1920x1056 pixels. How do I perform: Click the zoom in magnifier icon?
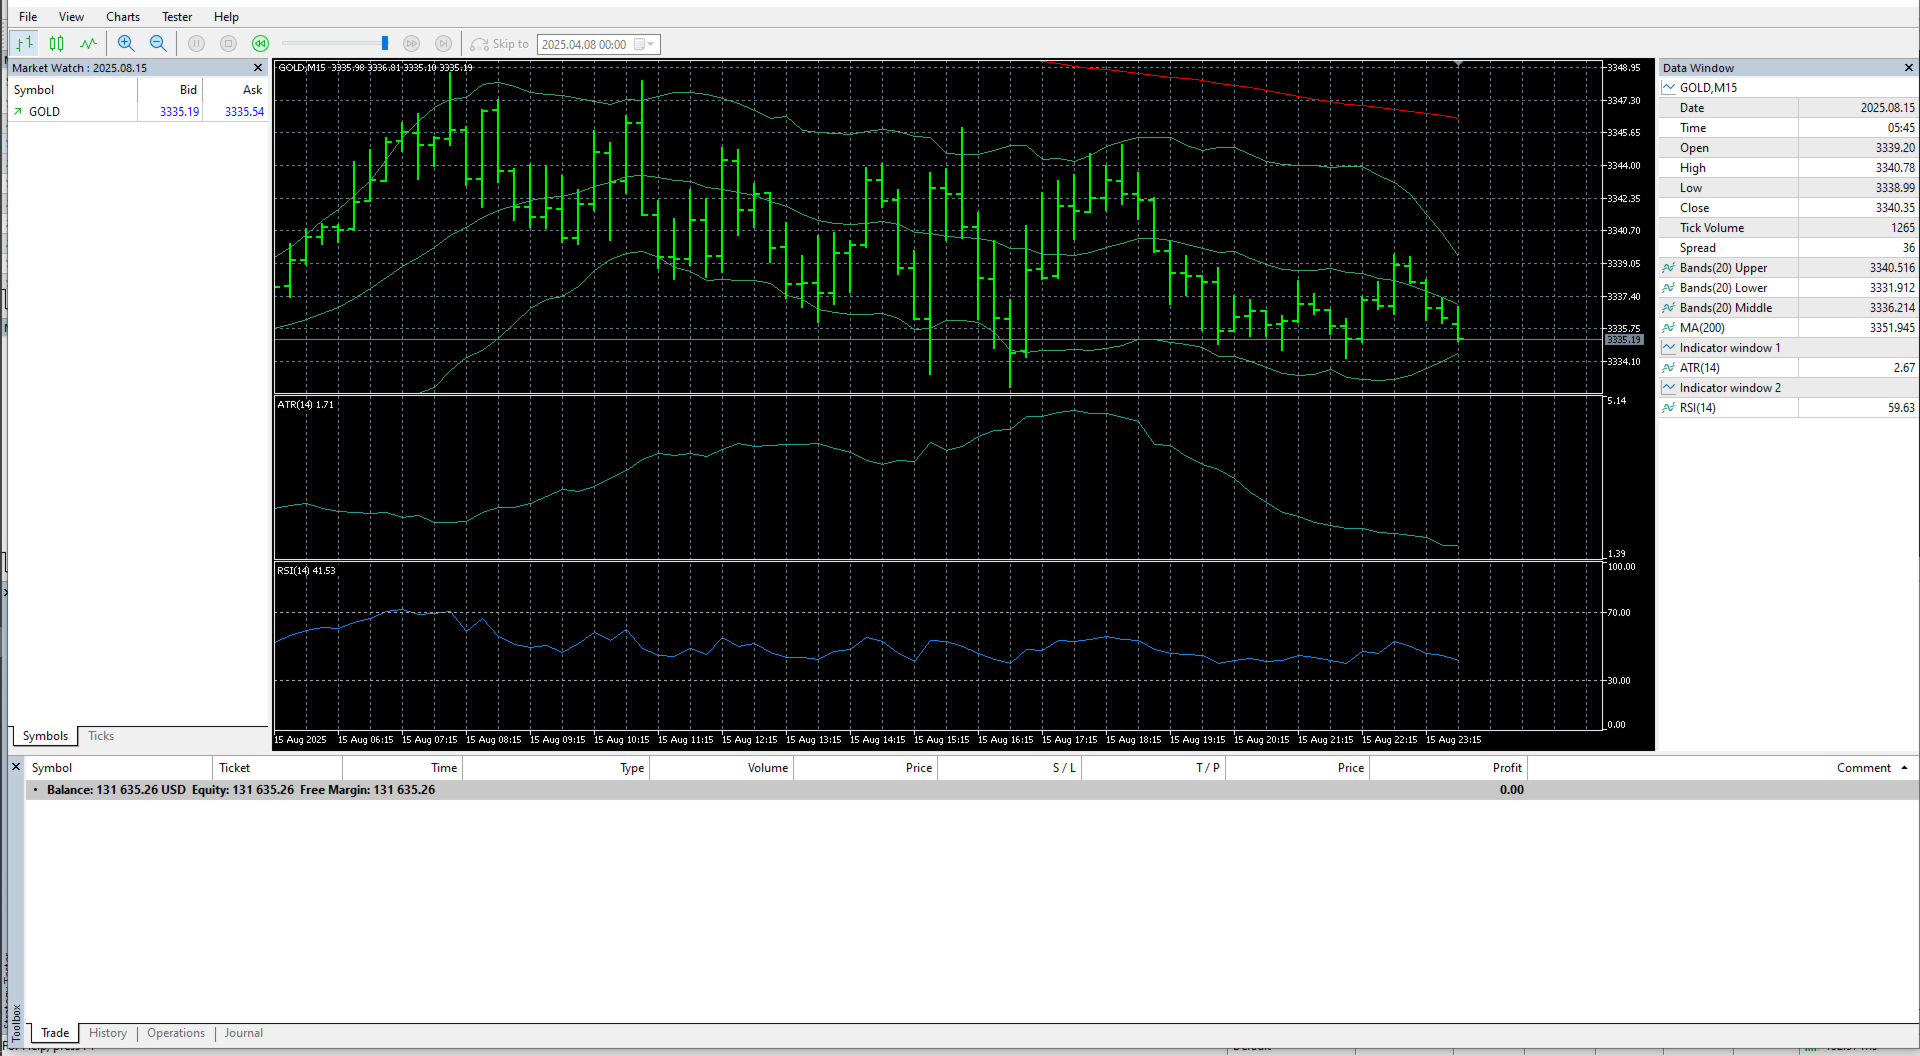(126, 44)
